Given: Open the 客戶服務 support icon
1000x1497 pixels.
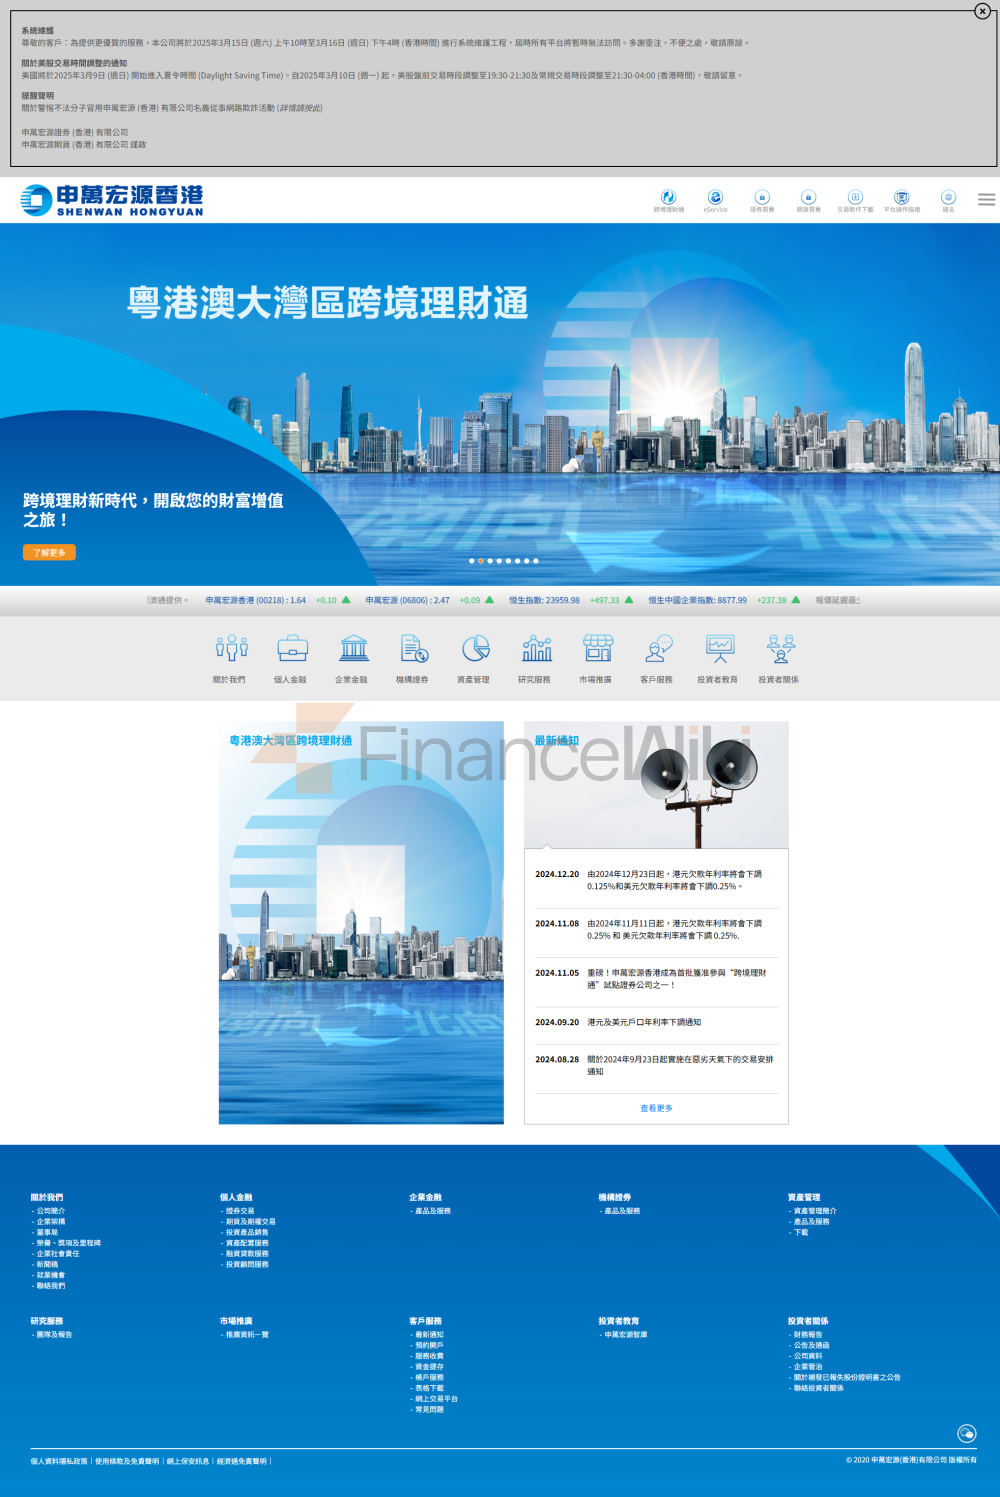Looking at the screenshot, I should (658, 649).
